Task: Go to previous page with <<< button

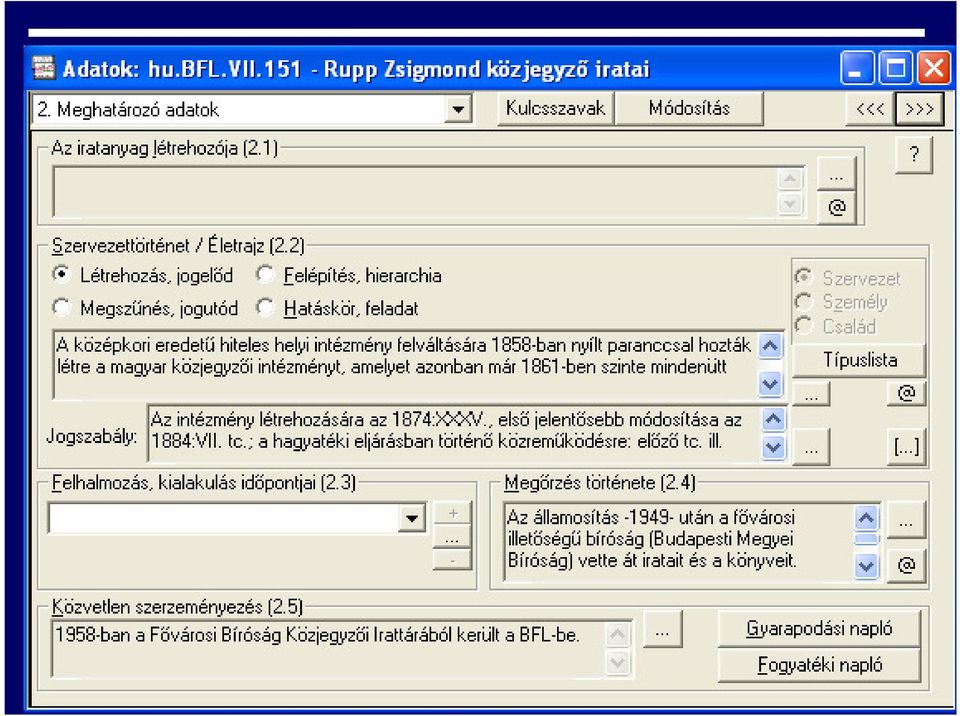Action: coord(870,109)
